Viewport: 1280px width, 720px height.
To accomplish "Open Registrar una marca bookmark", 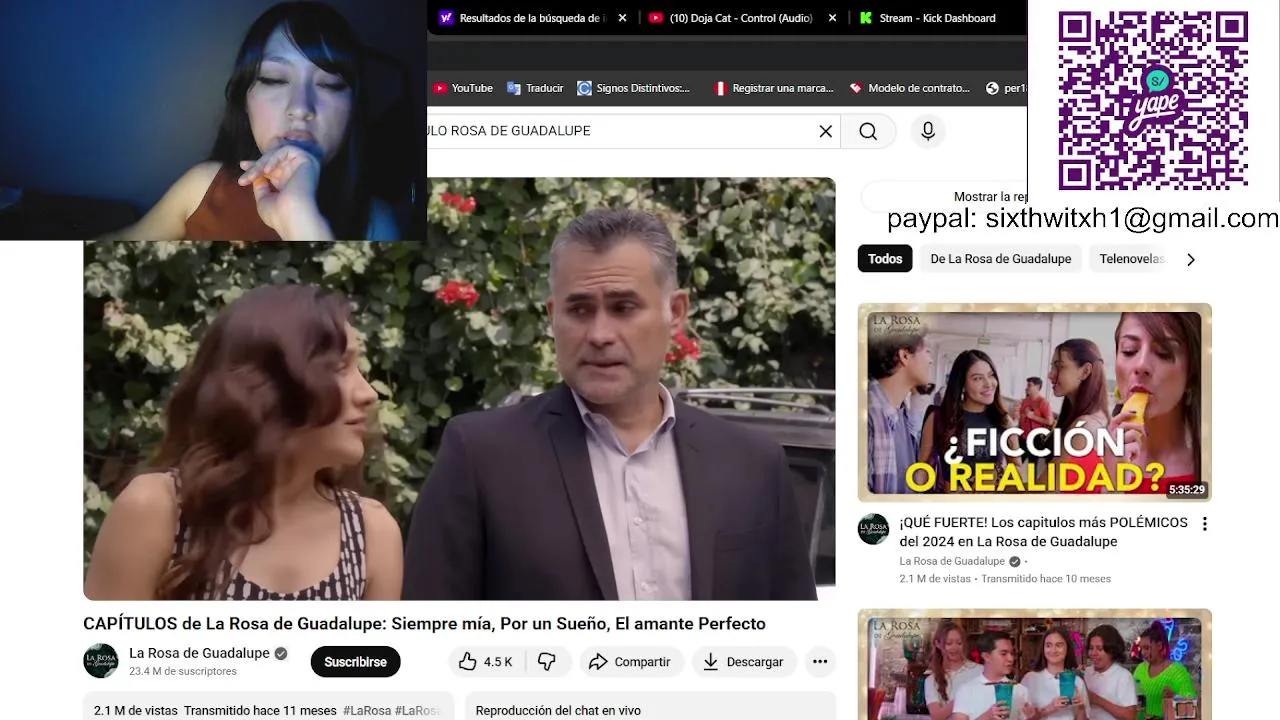I will coord(773,88).
